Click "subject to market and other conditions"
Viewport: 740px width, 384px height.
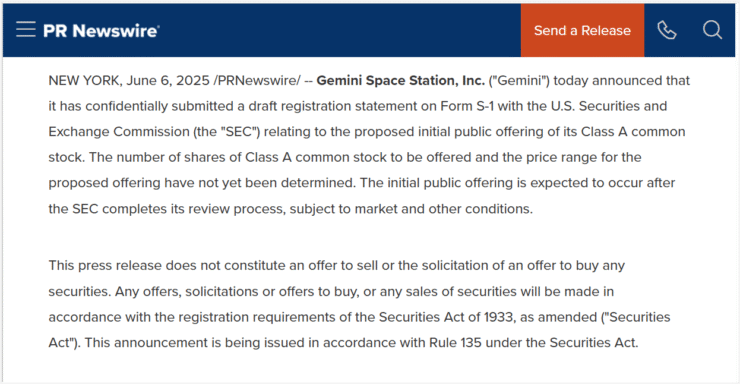pos(411,209)
